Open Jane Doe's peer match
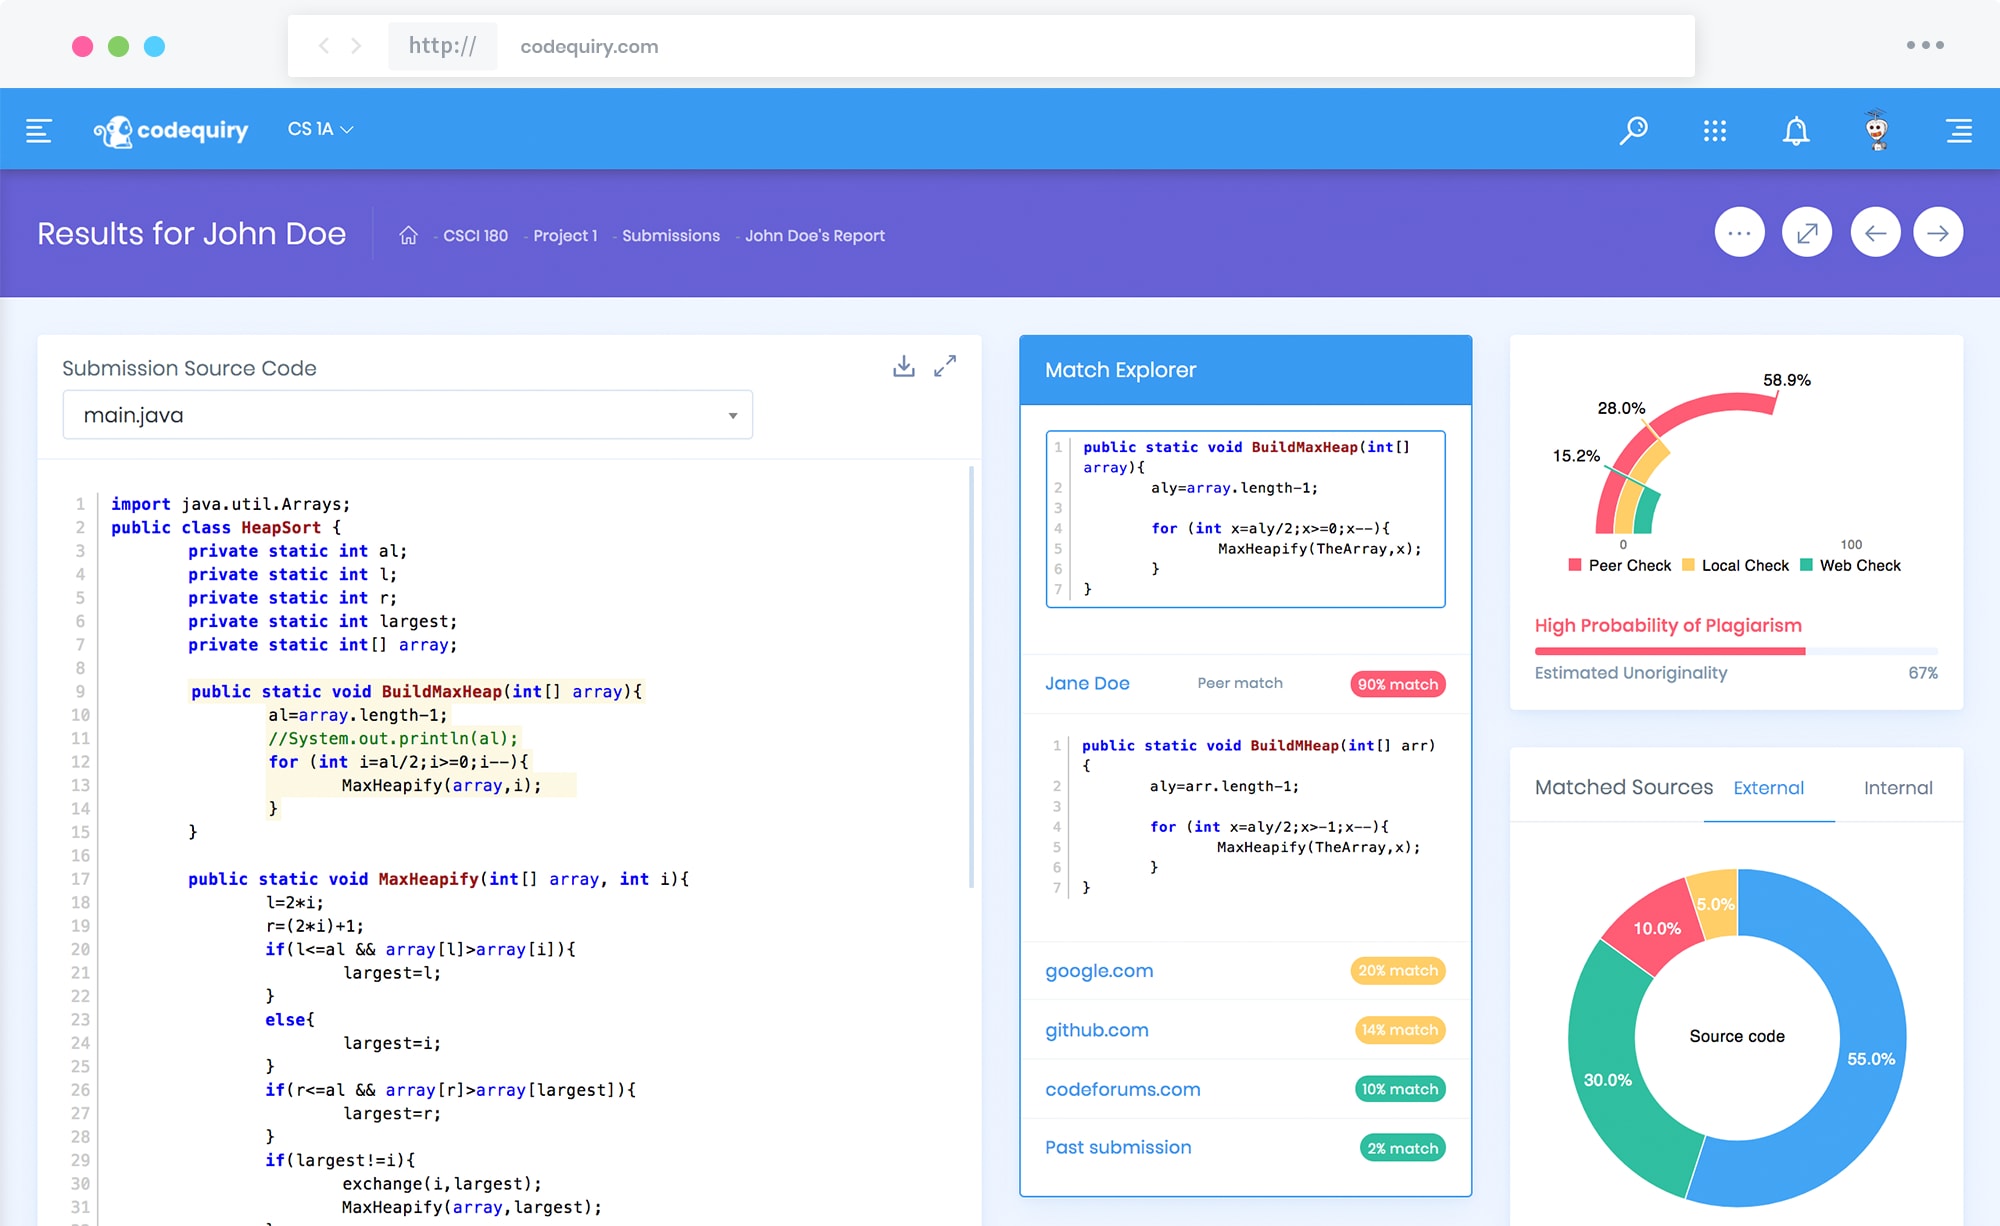The height and width of the screenshot is (1226, 2000). pyautogui.click(x=1088, y=683)
